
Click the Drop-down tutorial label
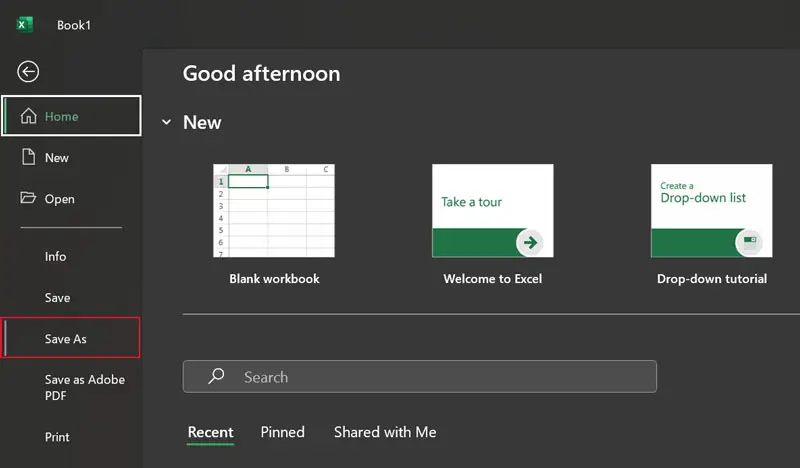pyautogui.click(x=712, y=279)
